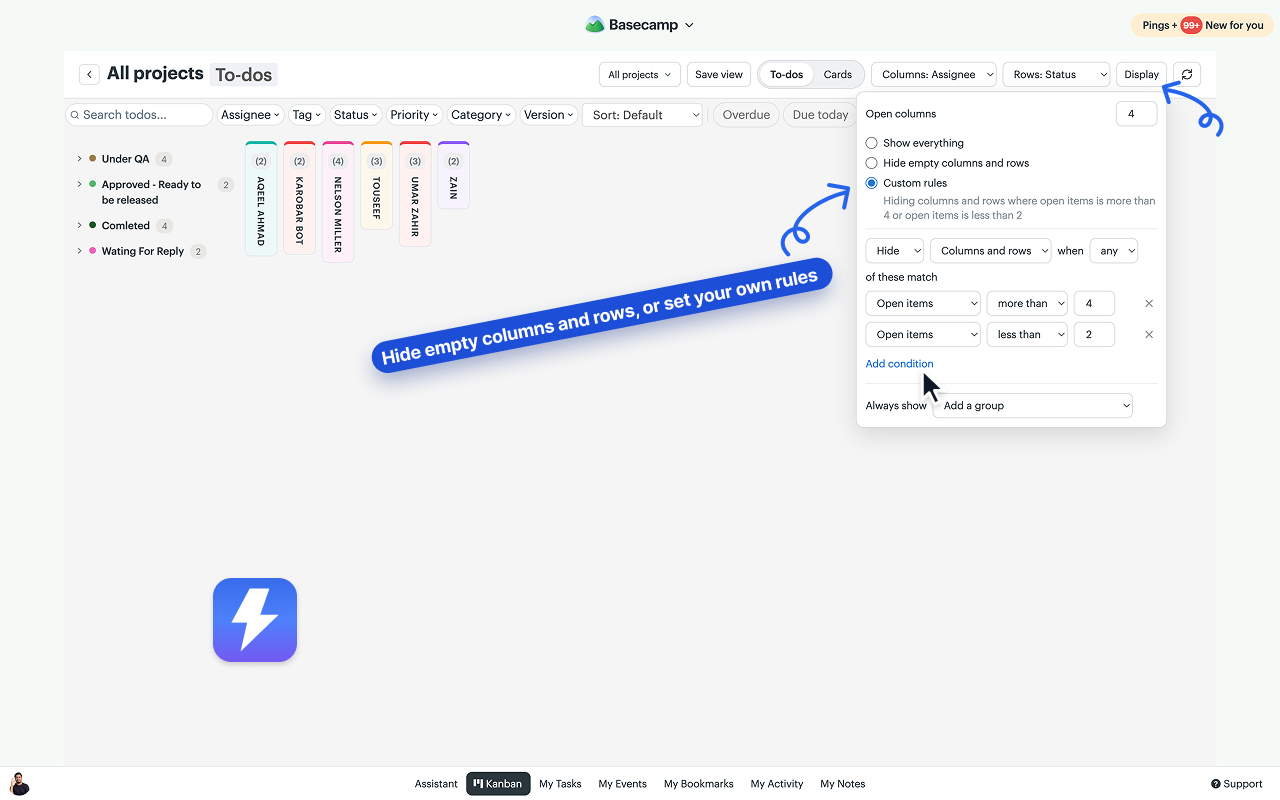Open the NELSON MILLER column
Screen dimensions: 1280x800
[x=338, y=202]
